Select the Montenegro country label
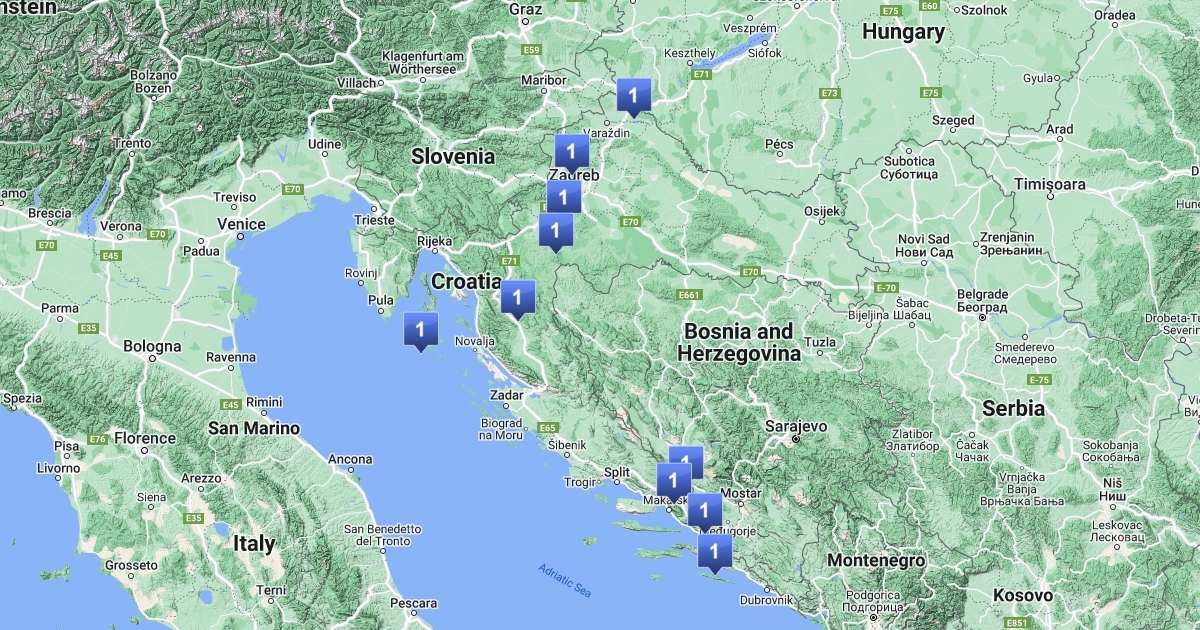The height and width of the screenshot is (630, 1200). [875, 561]
